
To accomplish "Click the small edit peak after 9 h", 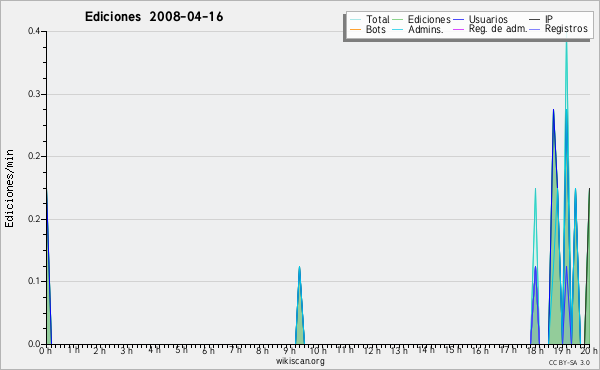I will [x=300, y=305].
